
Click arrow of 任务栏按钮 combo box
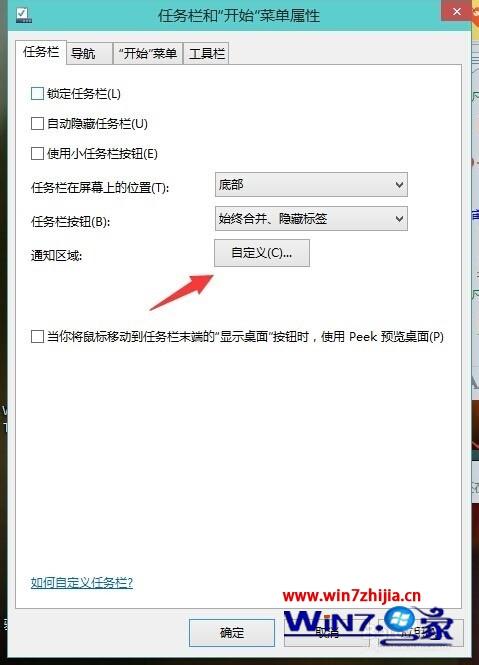tap(399, 218)
